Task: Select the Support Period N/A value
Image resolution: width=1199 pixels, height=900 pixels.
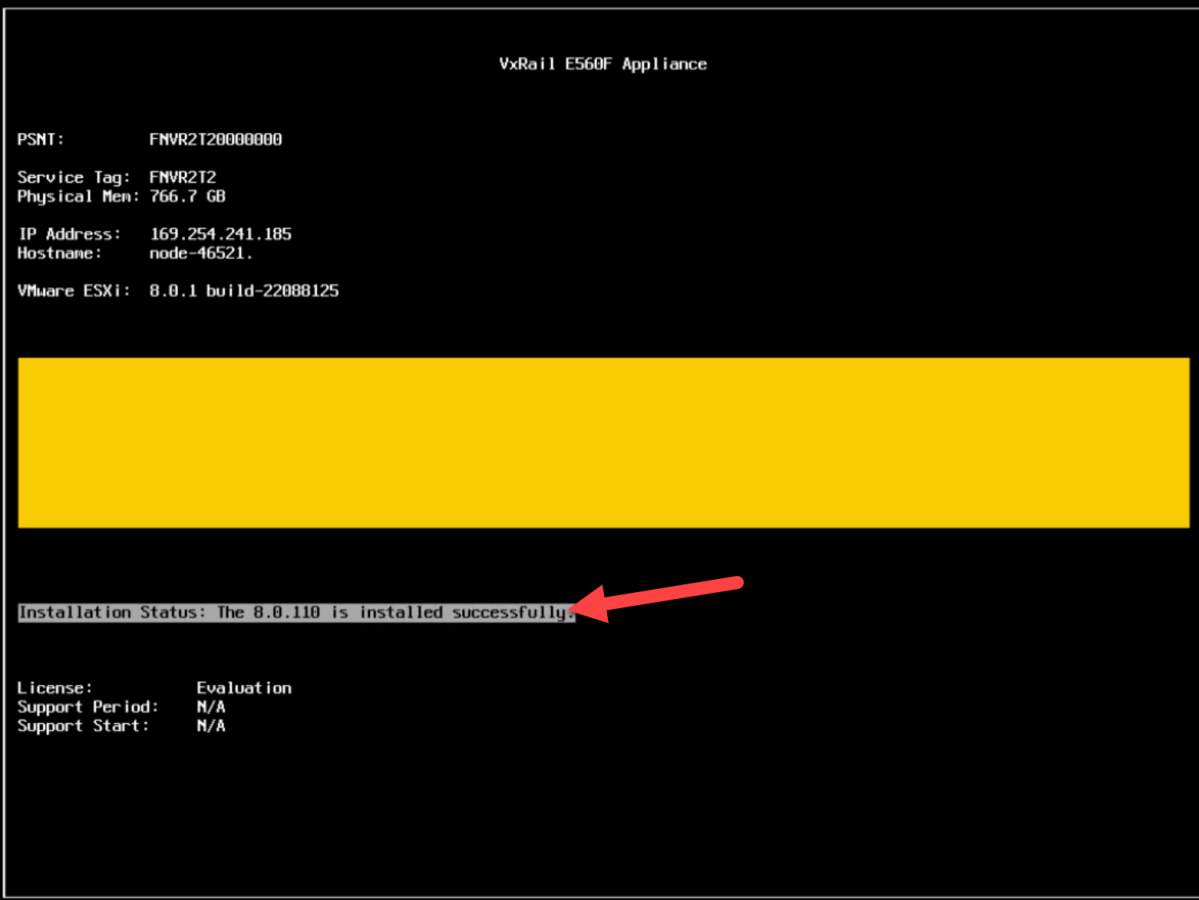Action: 213,706
